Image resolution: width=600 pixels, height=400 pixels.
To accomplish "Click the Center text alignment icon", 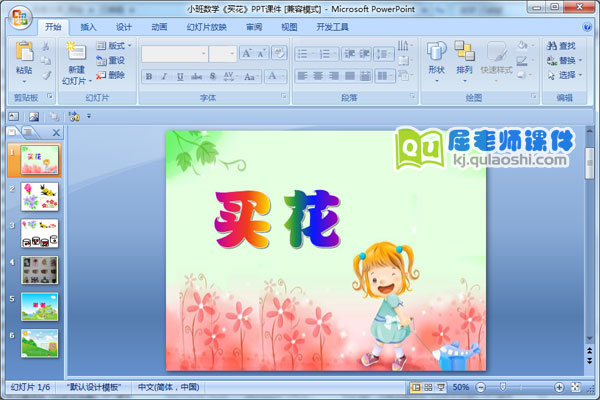I will (x=318, y=76).
